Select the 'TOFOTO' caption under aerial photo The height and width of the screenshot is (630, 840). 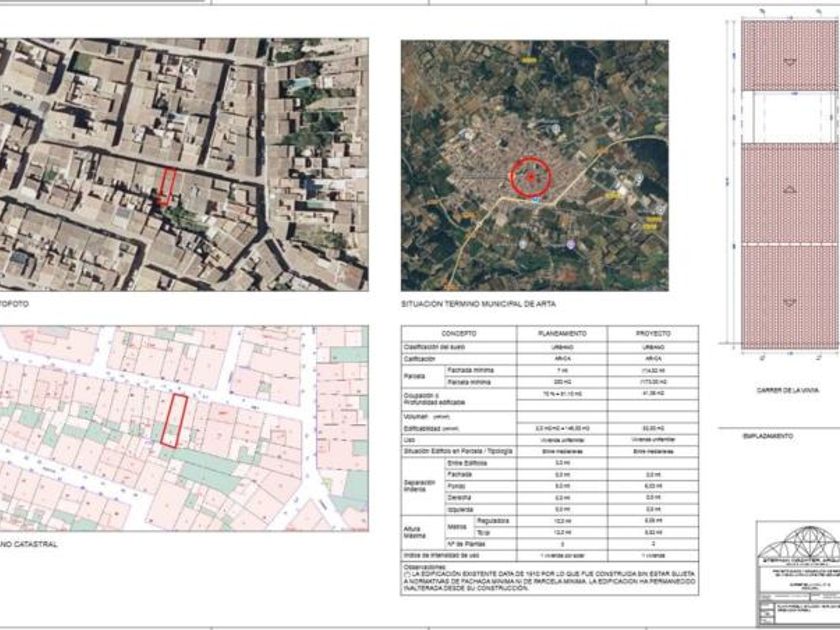[x=14, y=304]
